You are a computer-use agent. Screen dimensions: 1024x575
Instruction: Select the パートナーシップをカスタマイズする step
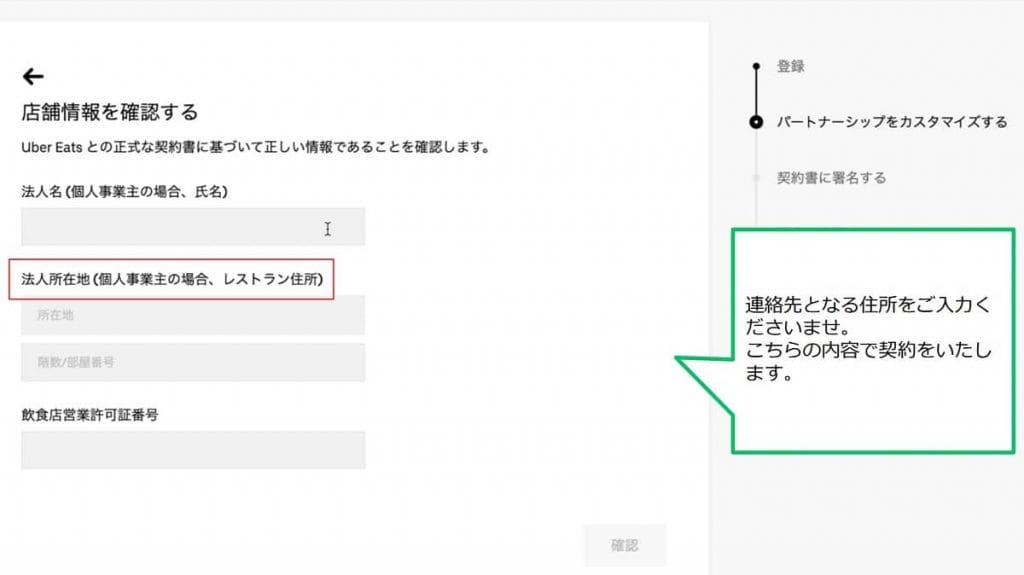coord(891,122)
